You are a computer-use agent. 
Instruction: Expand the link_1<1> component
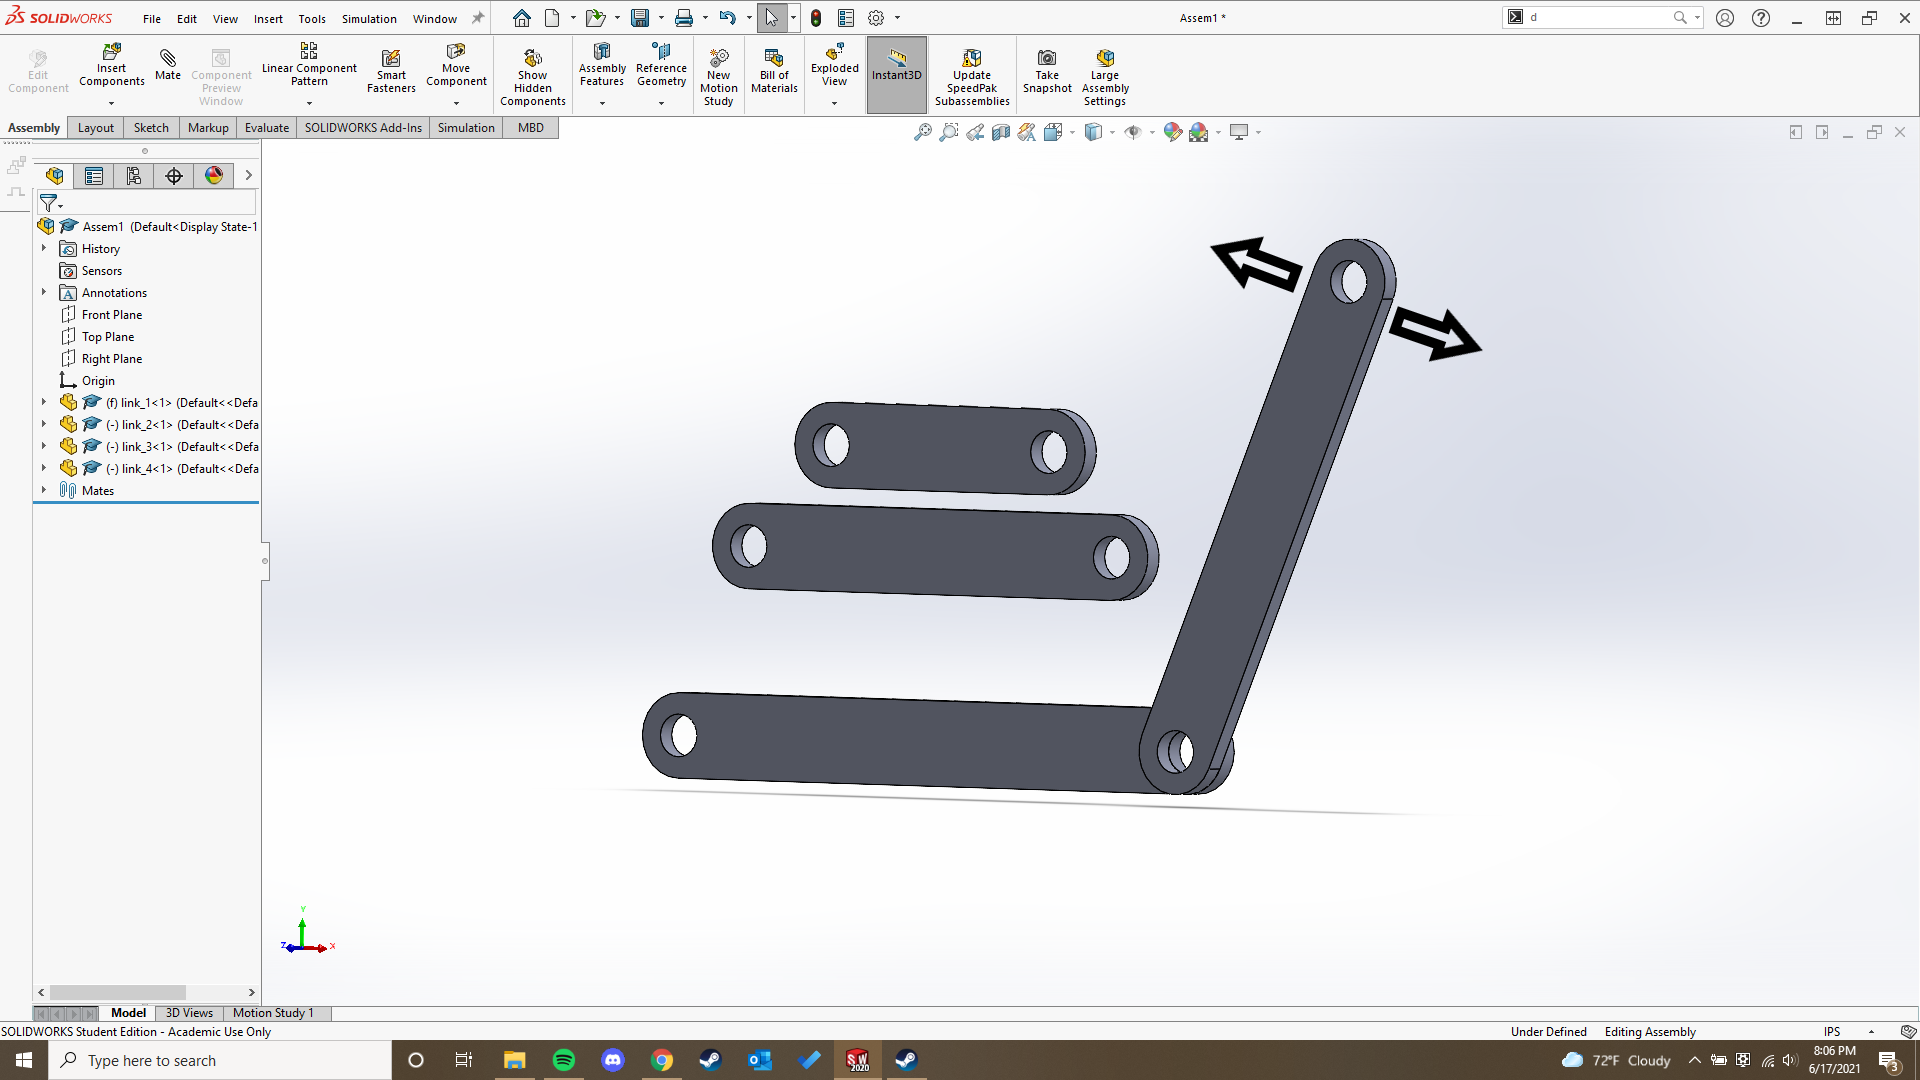(43, 402)
